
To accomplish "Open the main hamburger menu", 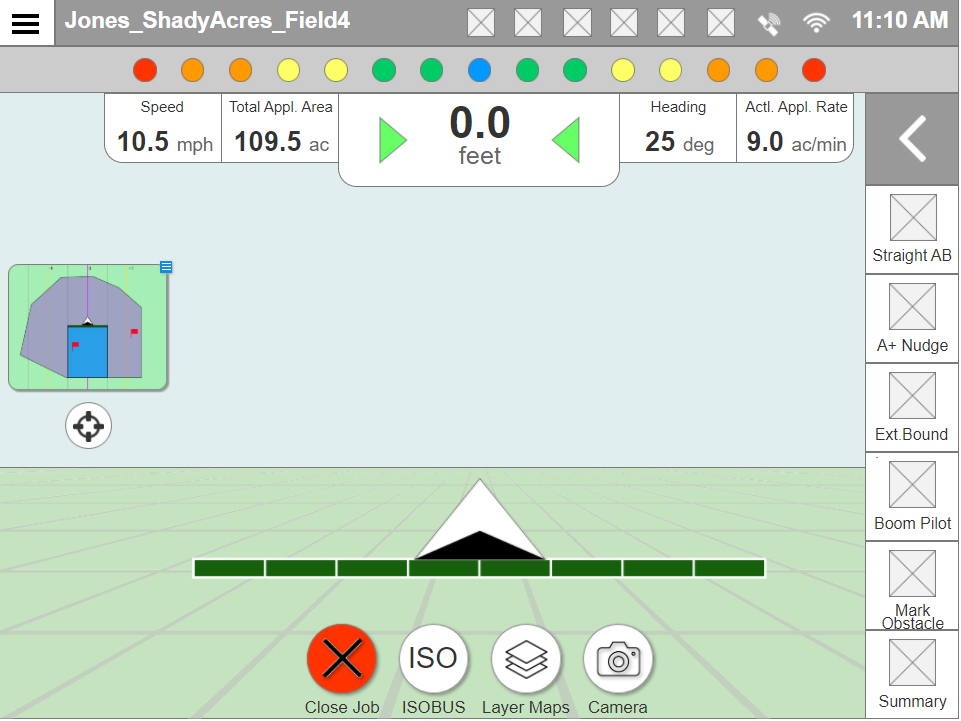I will click(x=26, y=21).
